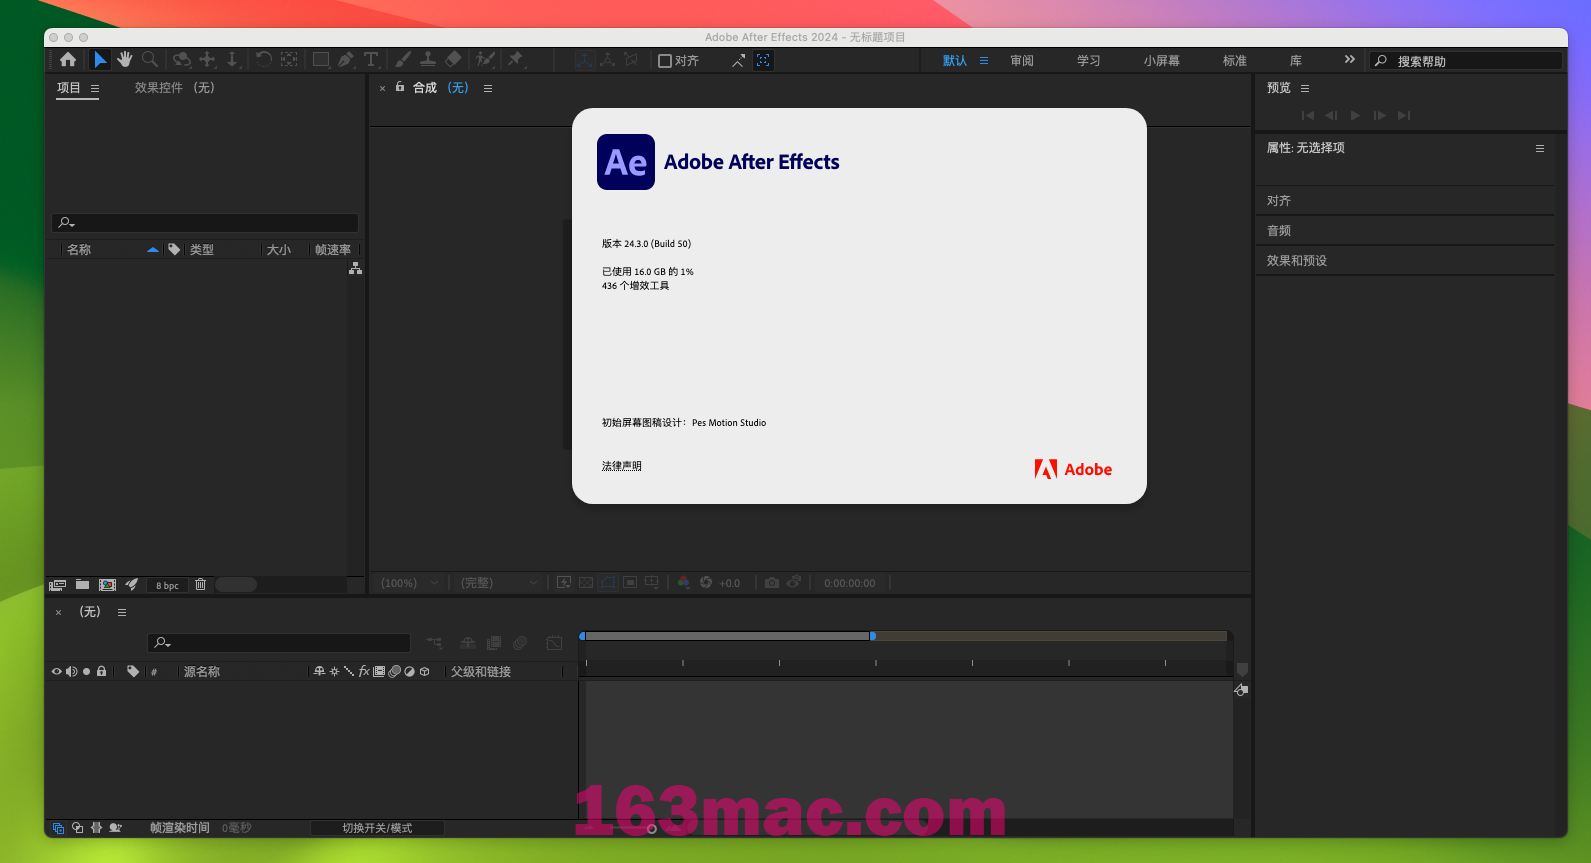Click the reset exposure icon in viewer
The height and width of the screenshot is (863, 1591).
(706, 583)
